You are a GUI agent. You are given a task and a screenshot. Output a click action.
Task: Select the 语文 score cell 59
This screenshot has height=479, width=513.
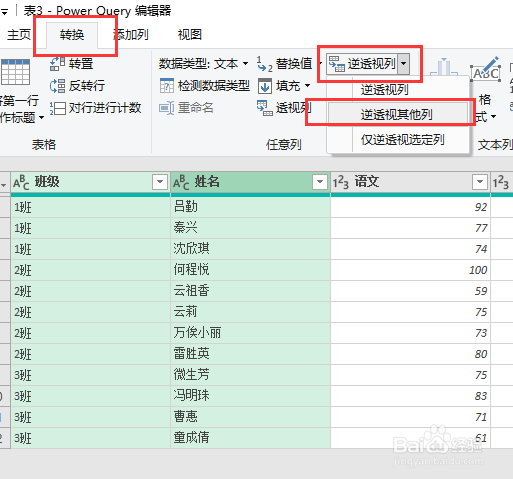point(410,291)
